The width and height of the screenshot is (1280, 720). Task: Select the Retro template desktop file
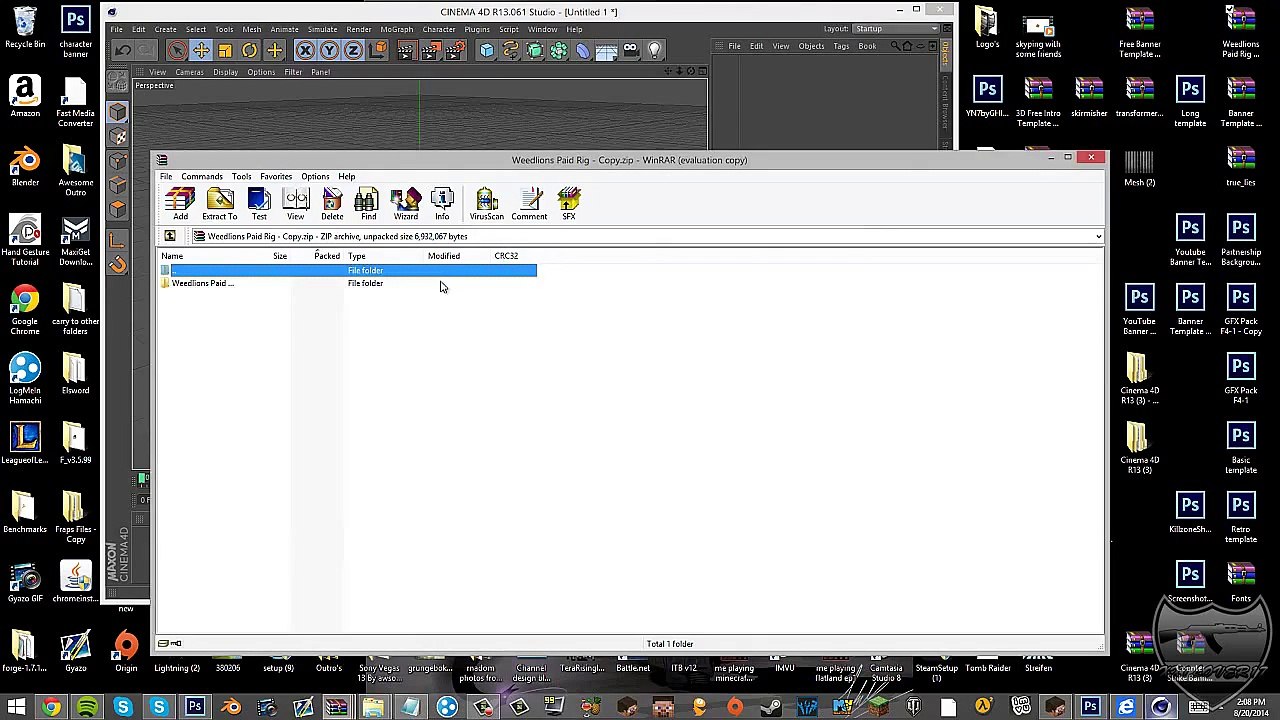[x=1241, y=518]
